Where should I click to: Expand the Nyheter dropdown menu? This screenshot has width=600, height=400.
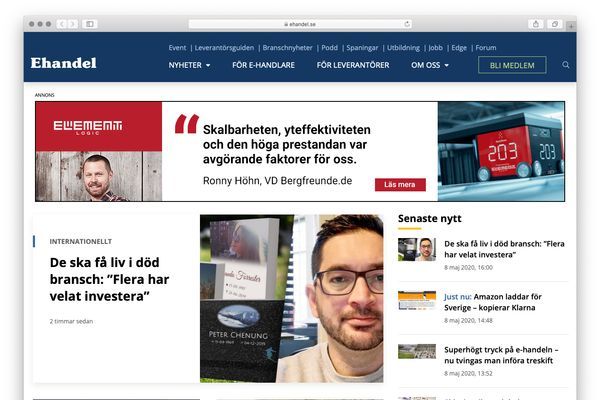[x=189, y=65]
